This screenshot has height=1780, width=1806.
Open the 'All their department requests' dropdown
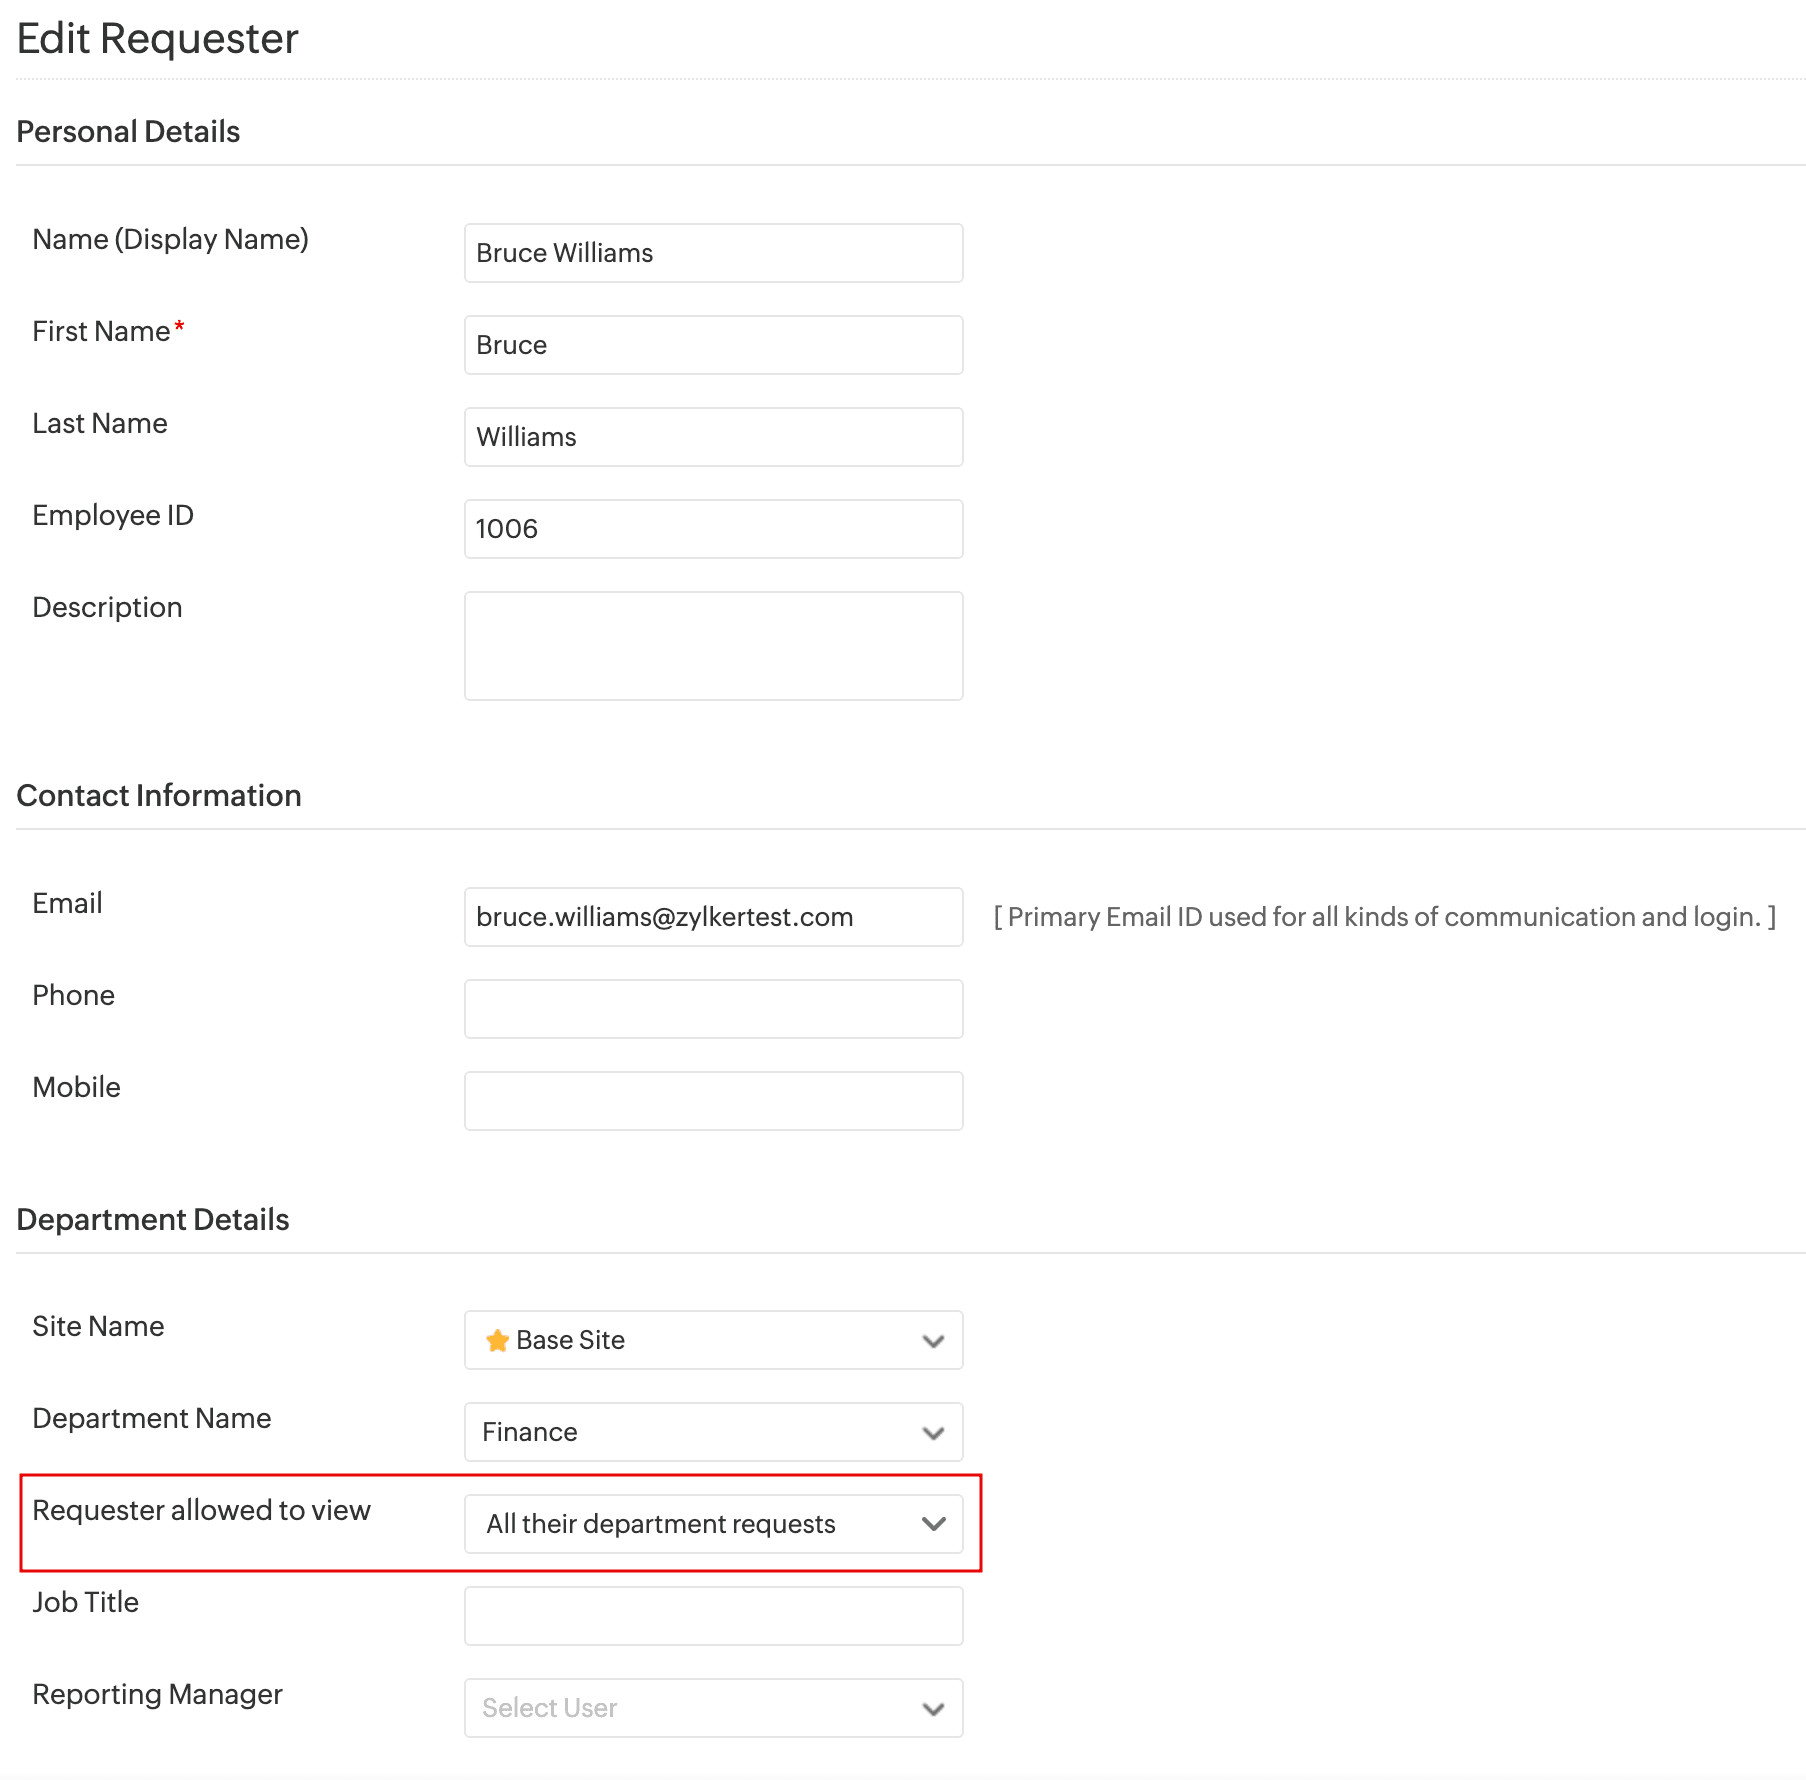[700, 1524]
